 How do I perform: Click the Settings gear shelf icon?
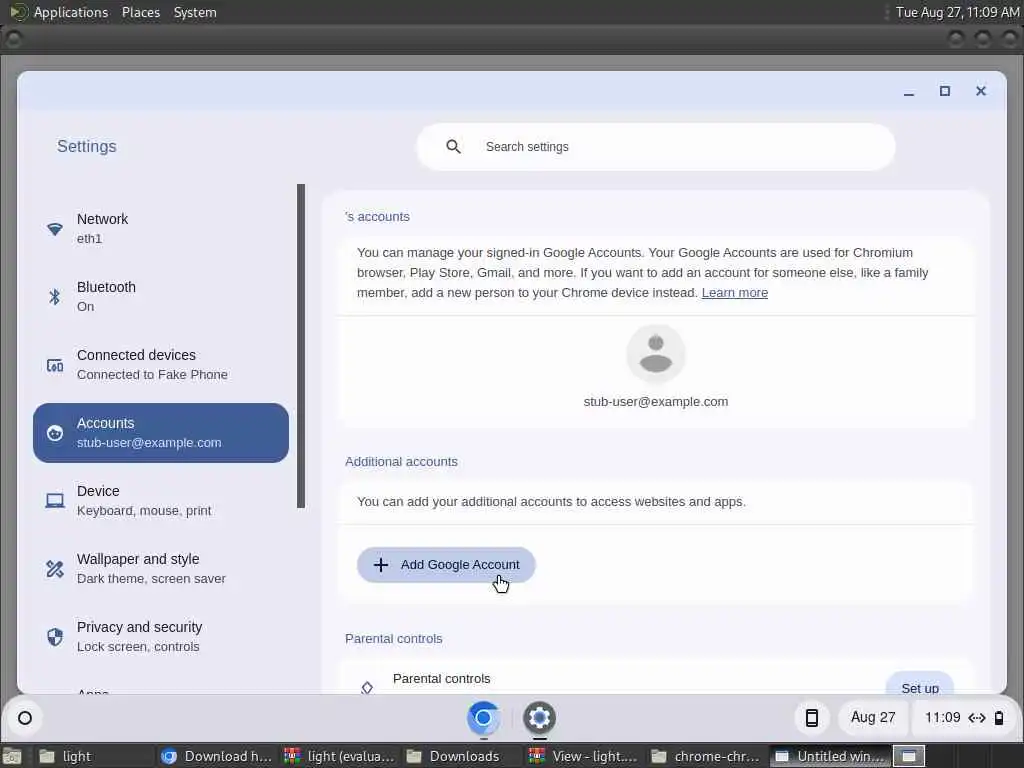(539, 718)
